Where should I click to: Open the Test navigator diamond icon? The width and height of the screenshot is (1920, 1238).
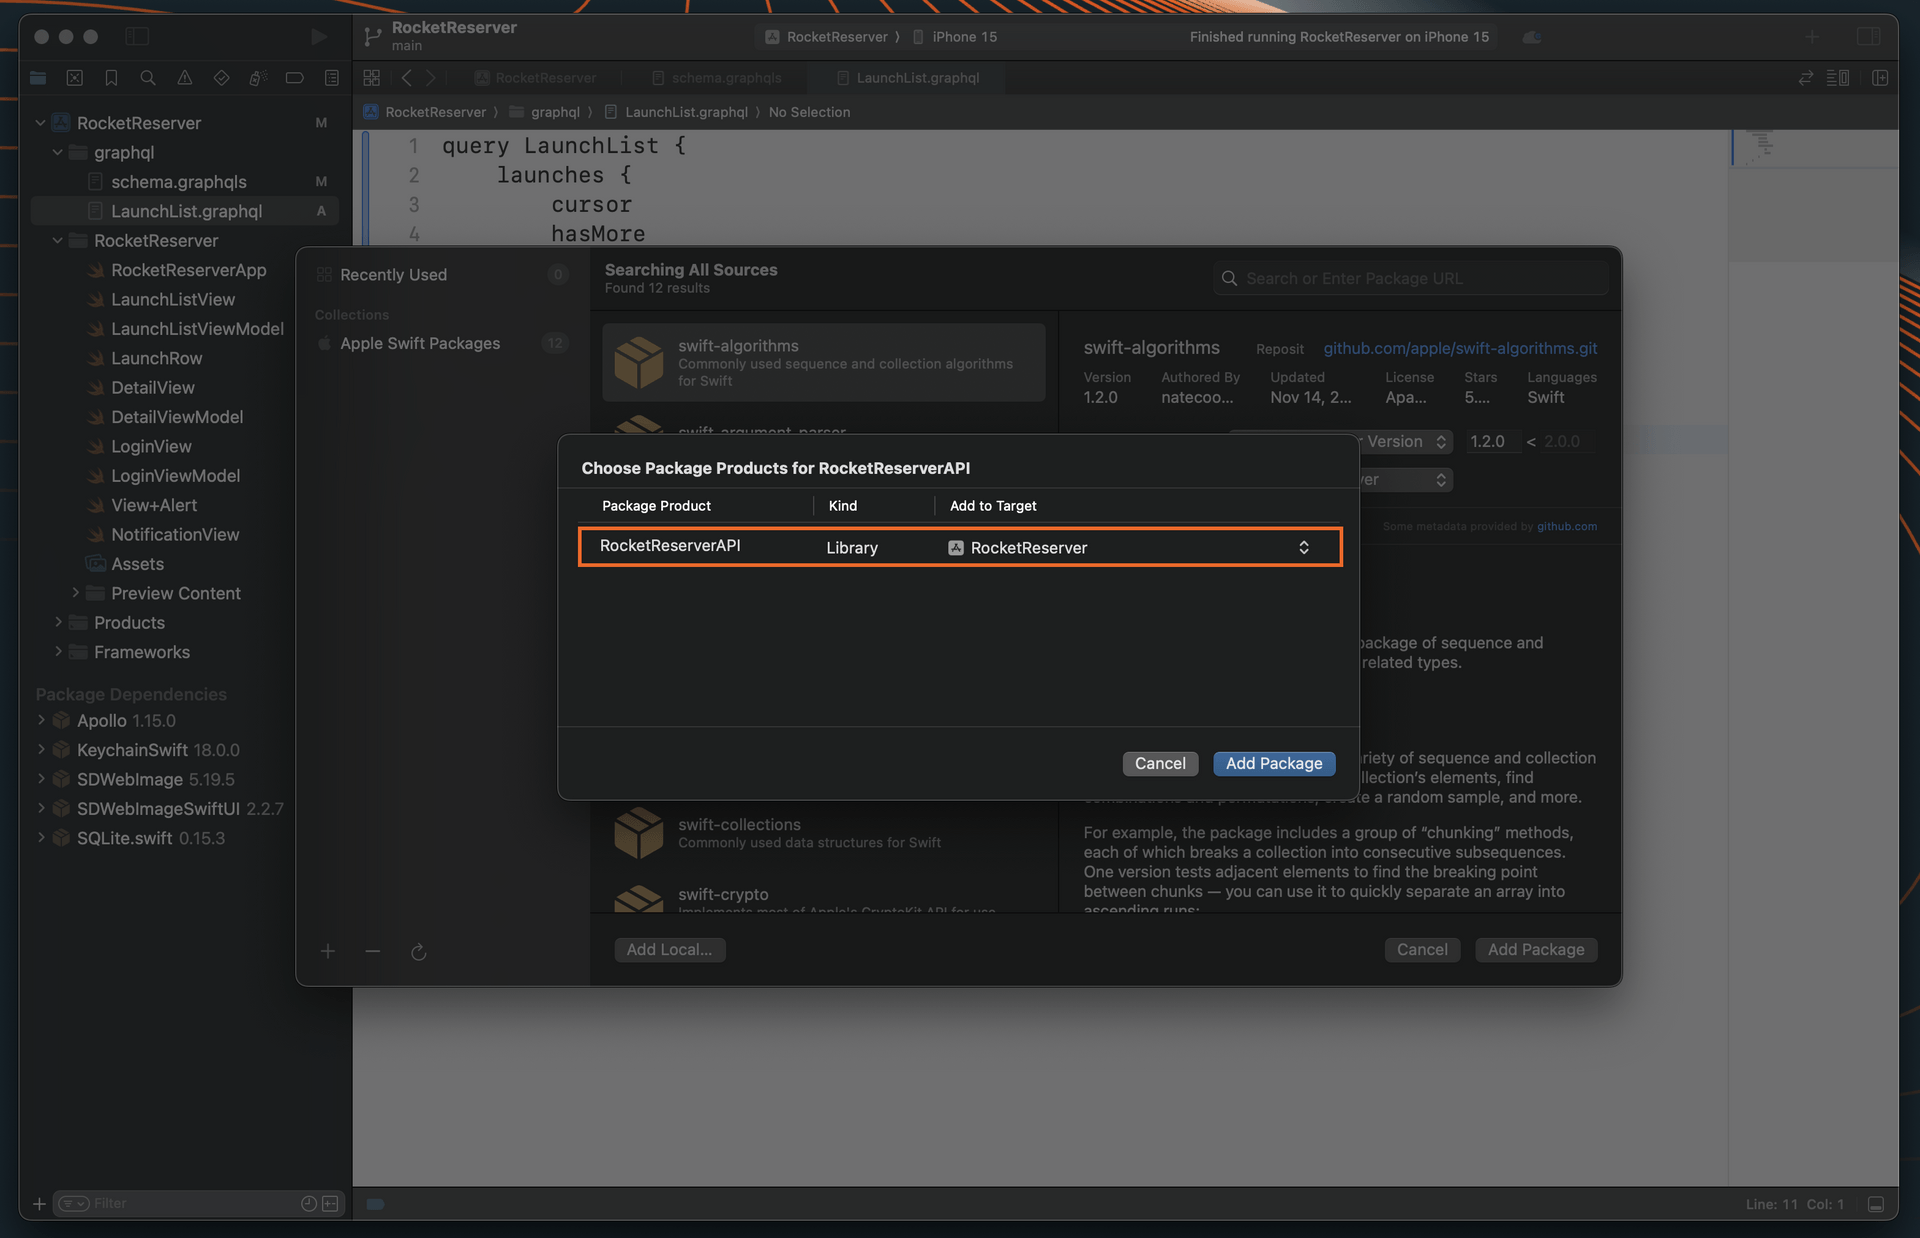point(221,78)
